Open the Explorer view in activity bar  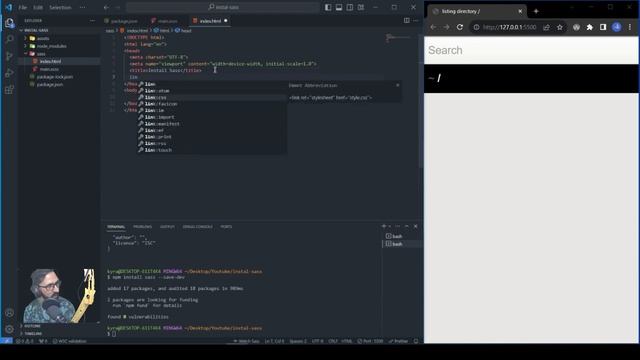9,22
